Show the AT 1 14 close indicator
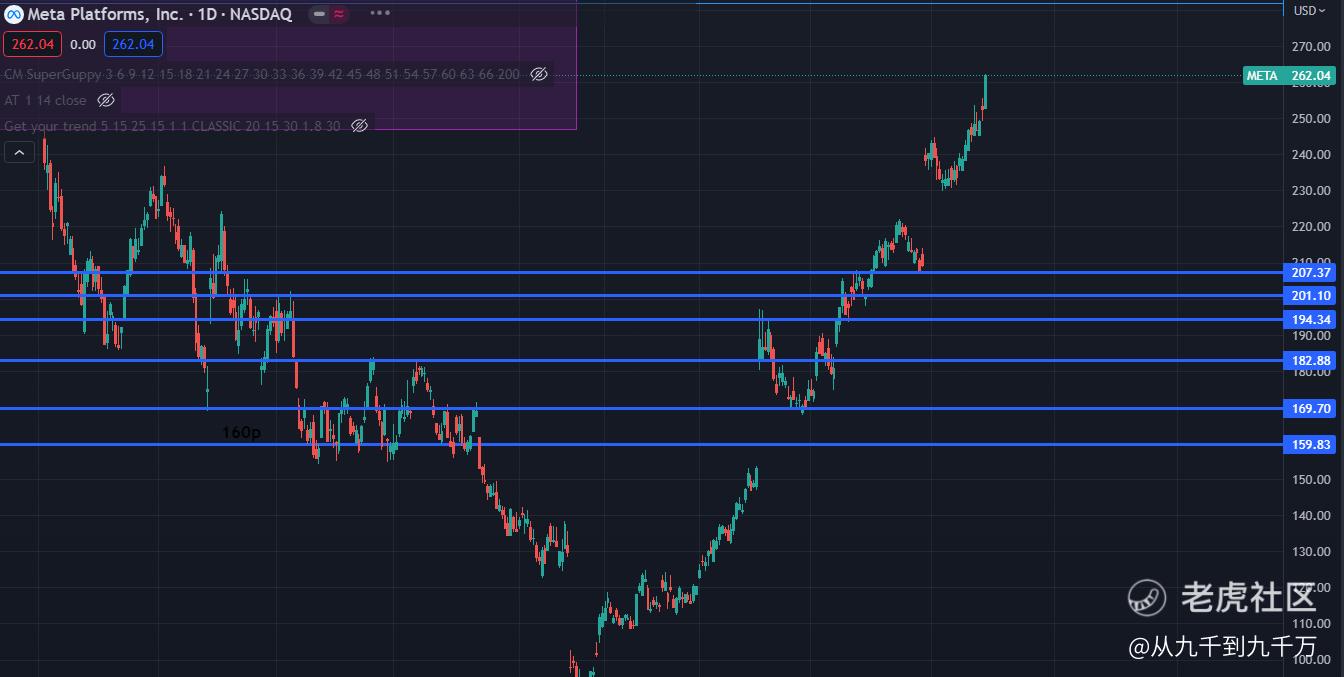 click(106, 100)
